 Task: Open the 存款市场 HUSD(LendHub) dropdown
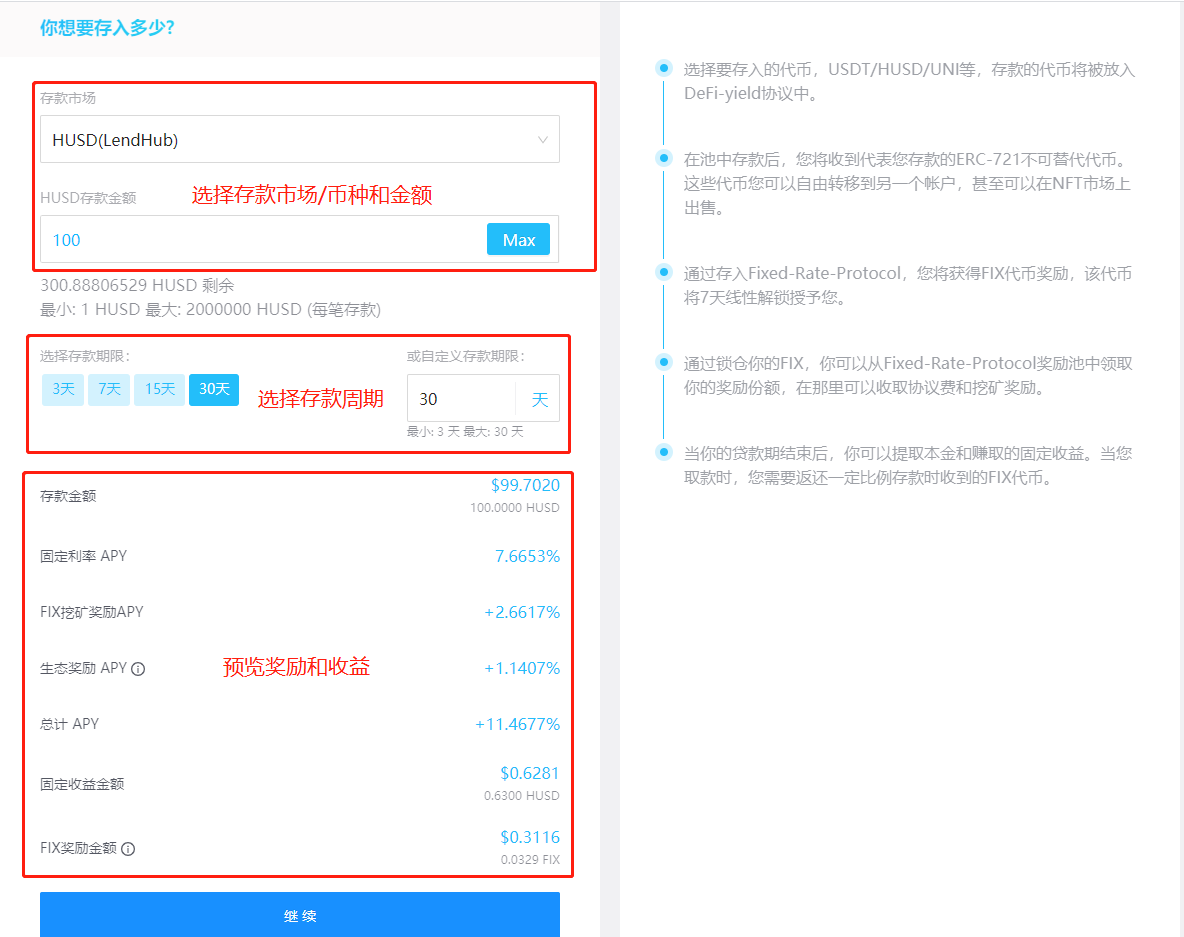click(300, 140)
